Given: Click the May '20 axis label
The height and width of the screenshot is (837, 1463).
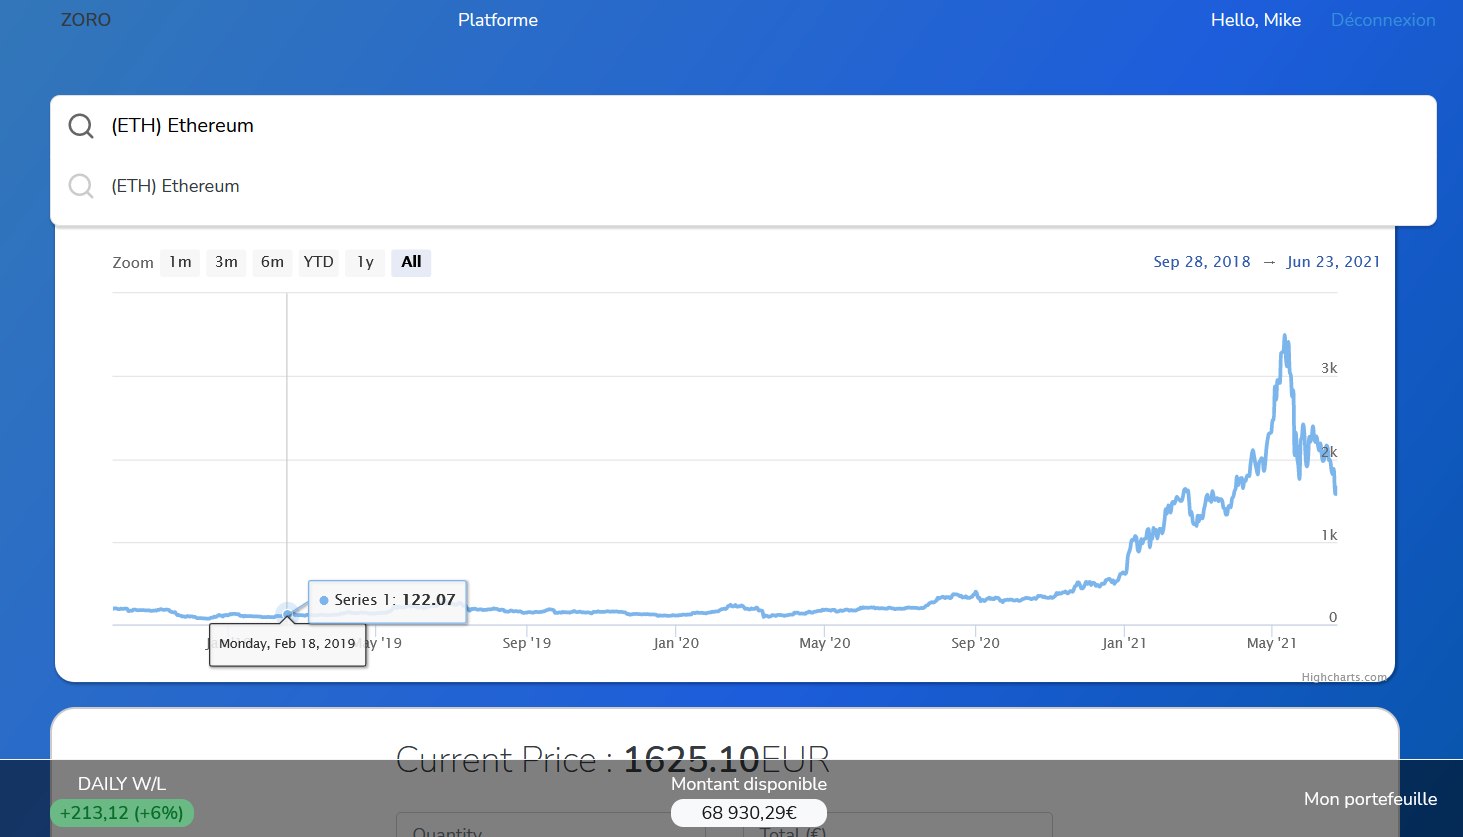Looking at the screenshot, I should click(x=825, y=643).
